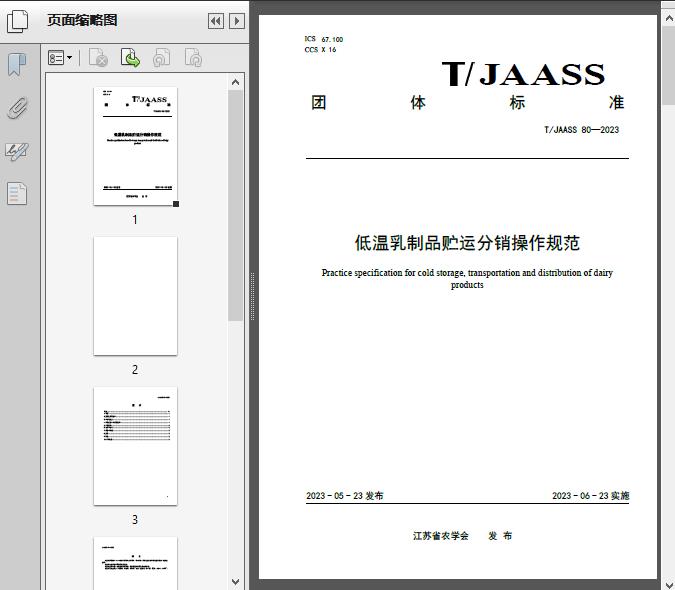Click the "江苏省农学会" publisher text
This screenshot has height=590, width=675.
coord(441,536)
